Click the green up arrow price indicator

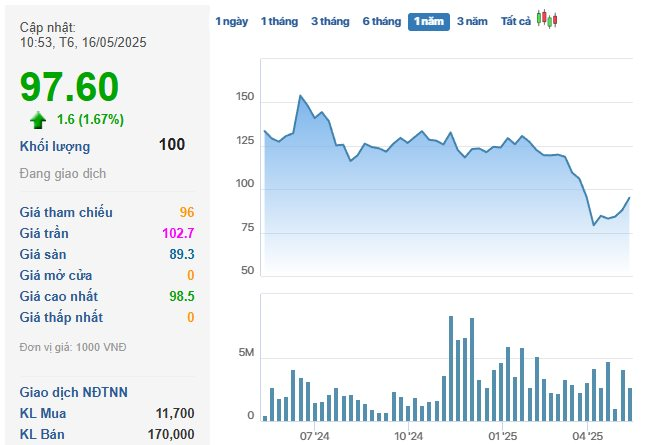point(38,120)
